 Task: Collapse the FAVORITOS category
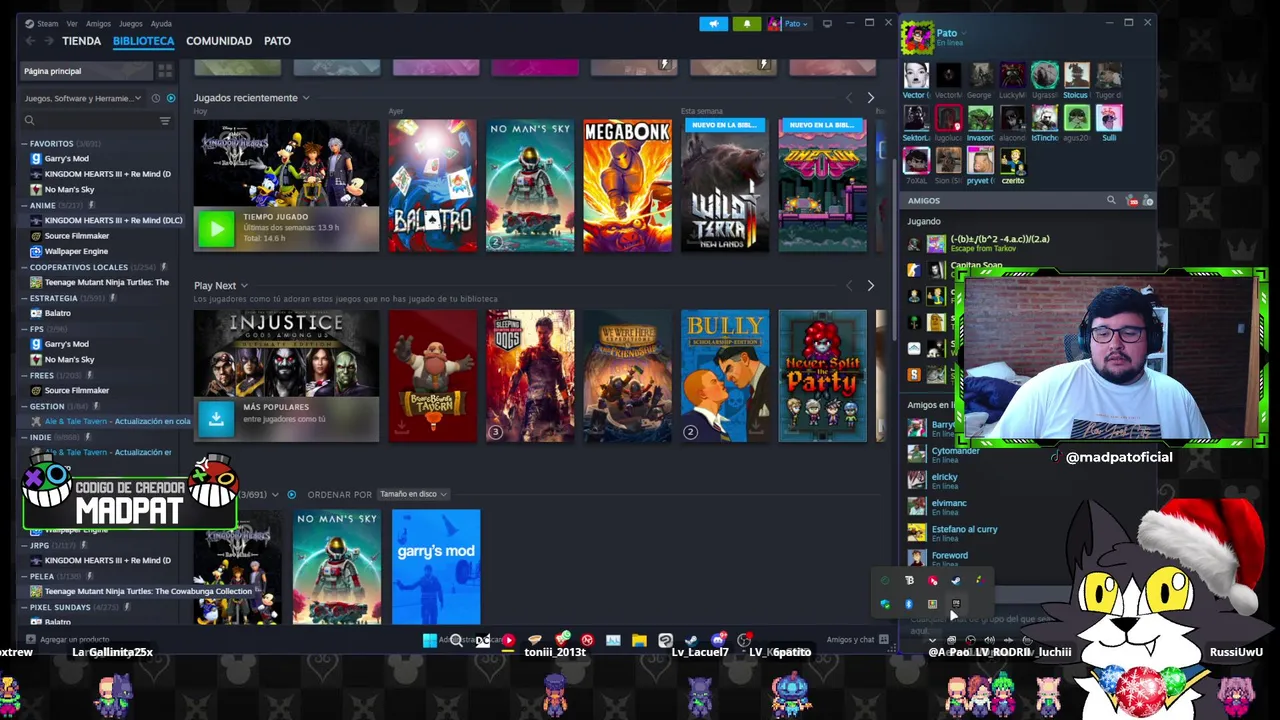pyautogui.click(x=24, y=144)
